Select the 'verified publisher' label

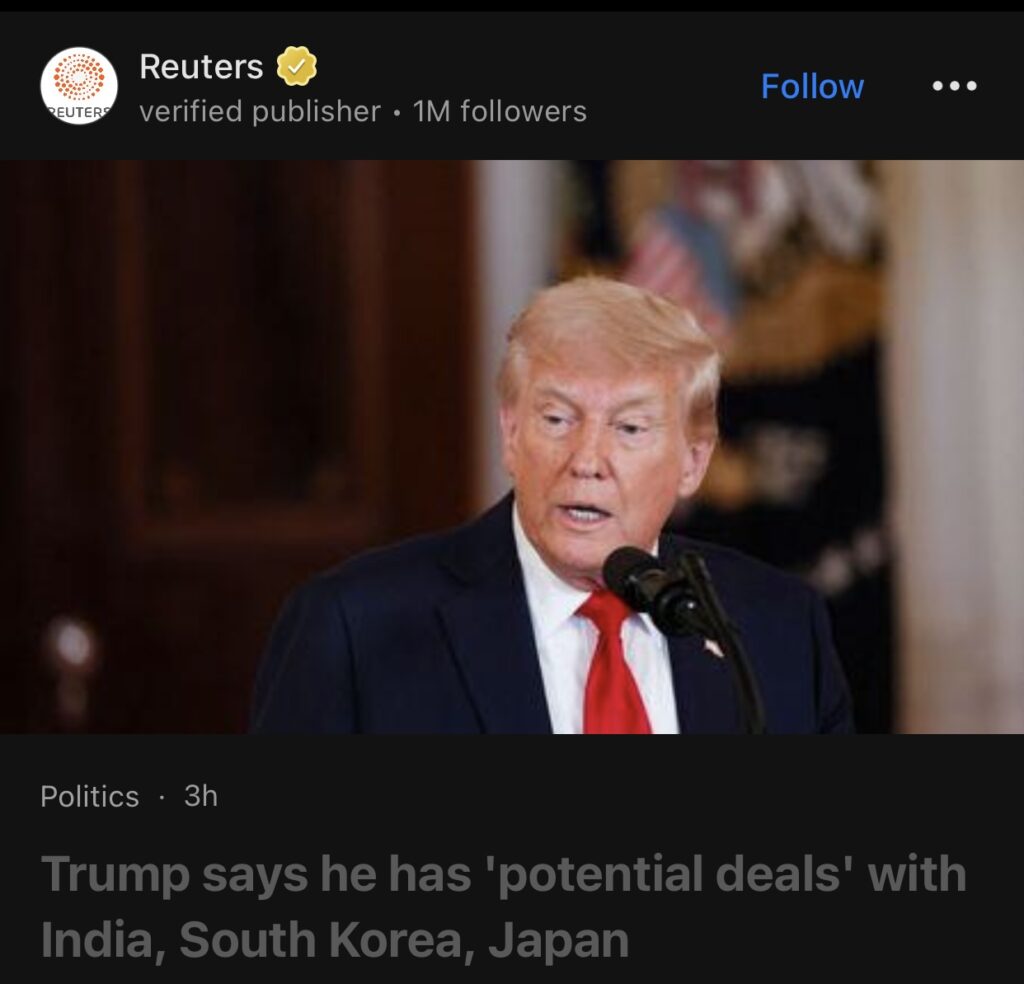click(x=259, y=111)
